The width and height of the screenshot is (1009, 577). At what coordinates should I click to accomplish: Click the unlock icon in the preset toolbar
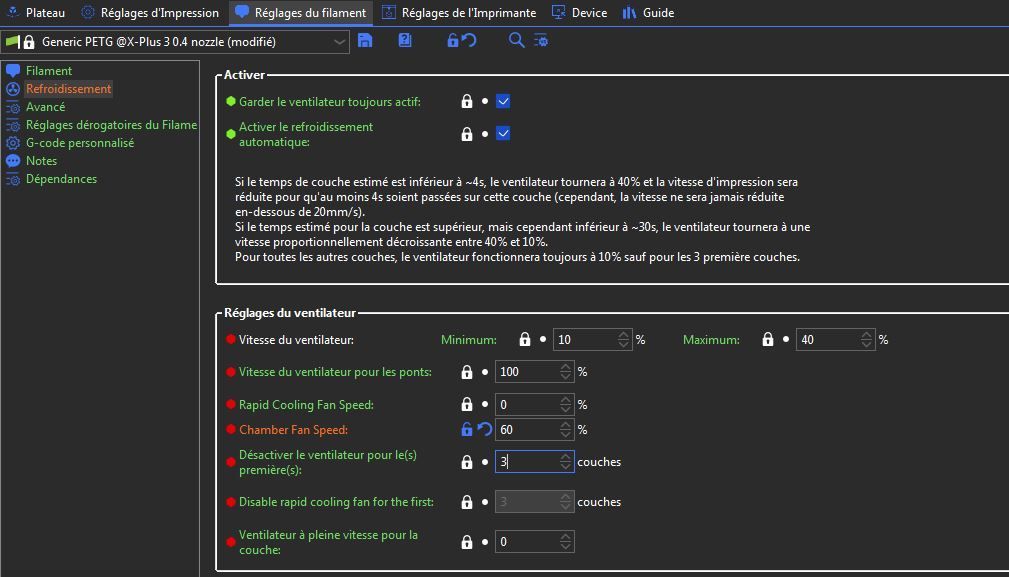tap(452, 41)
